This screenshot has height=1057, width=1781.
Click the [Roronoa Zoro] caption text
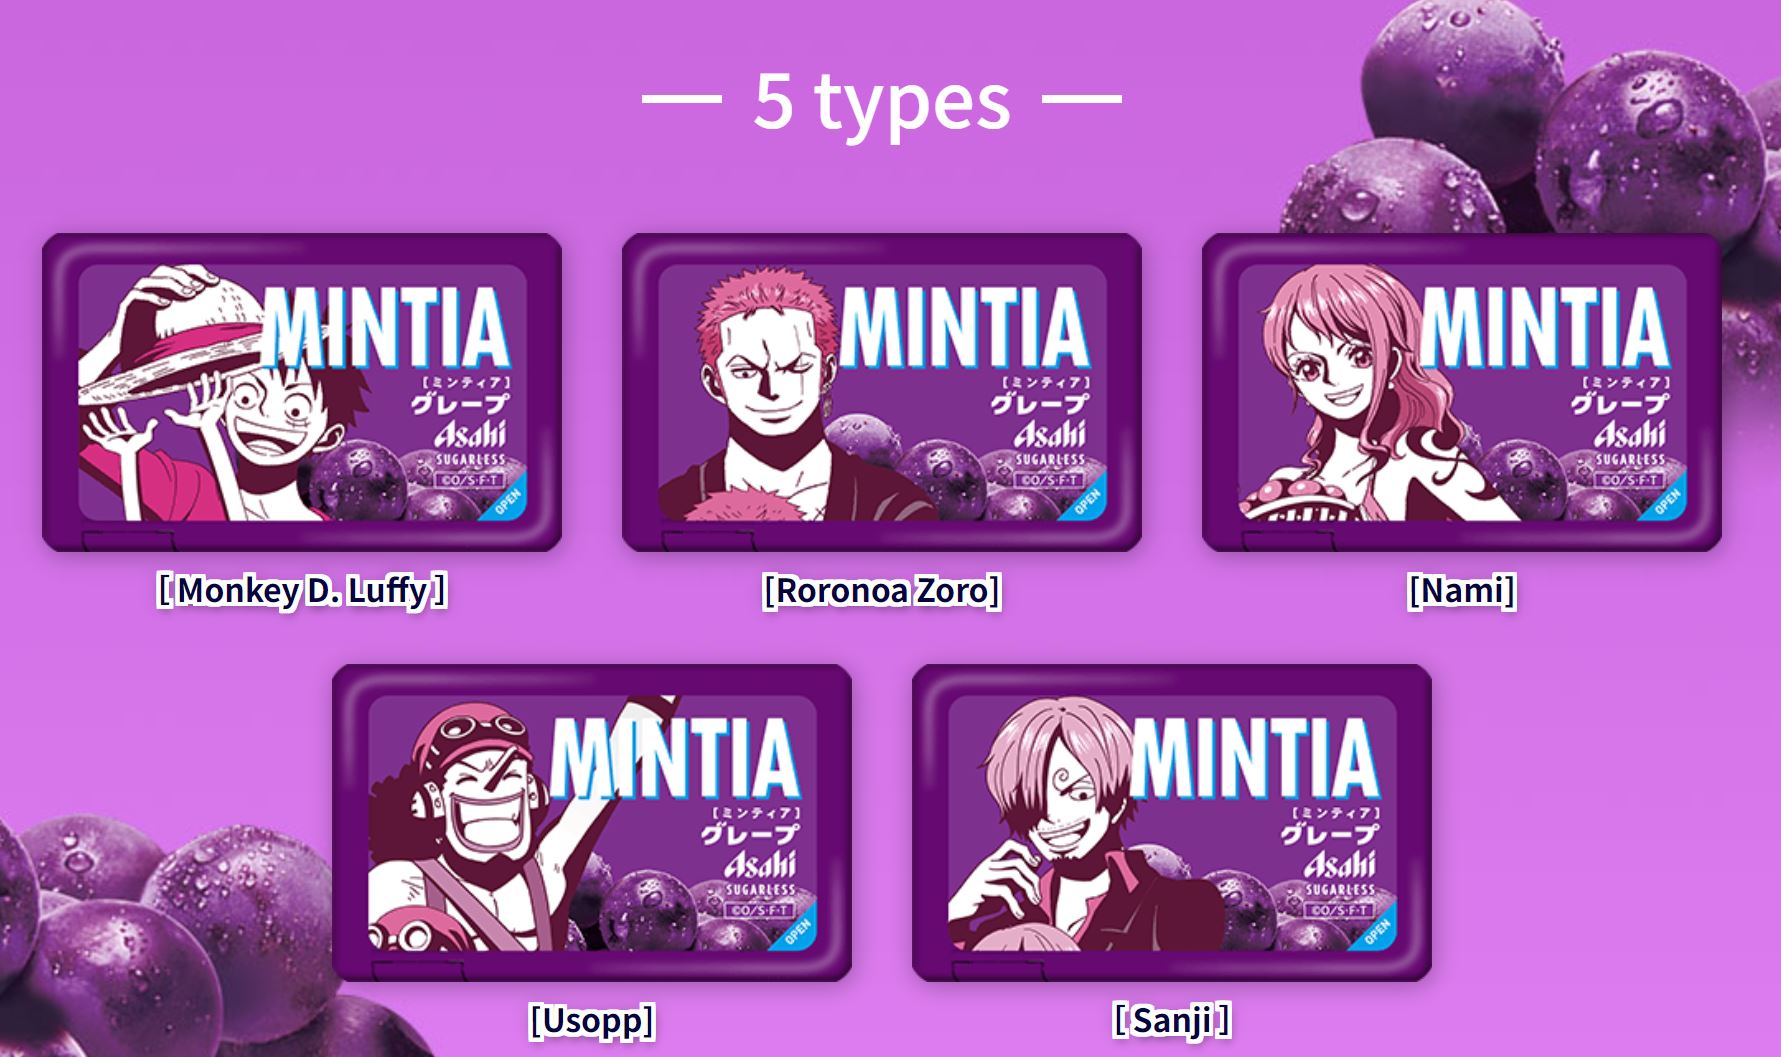882,590
